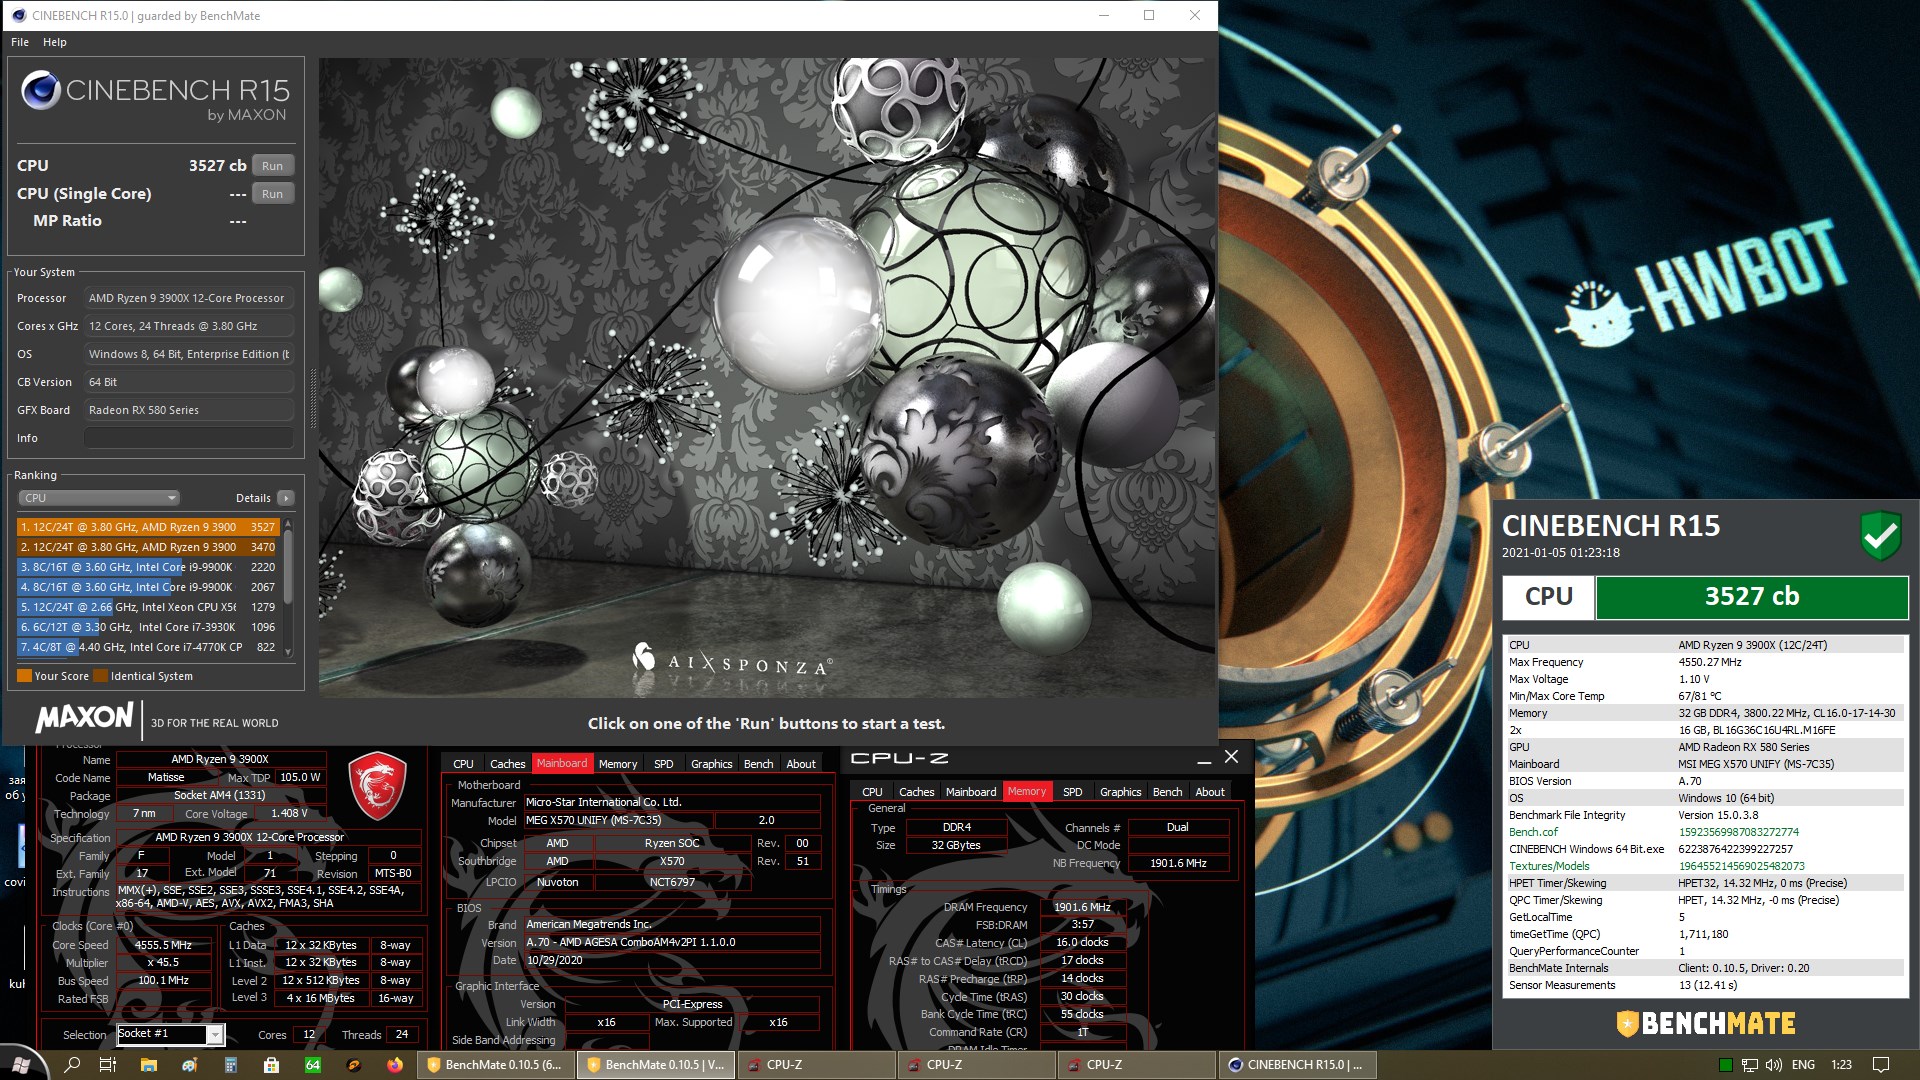Select ranking row 4 i9-9900K score 2067

point(148,587)
